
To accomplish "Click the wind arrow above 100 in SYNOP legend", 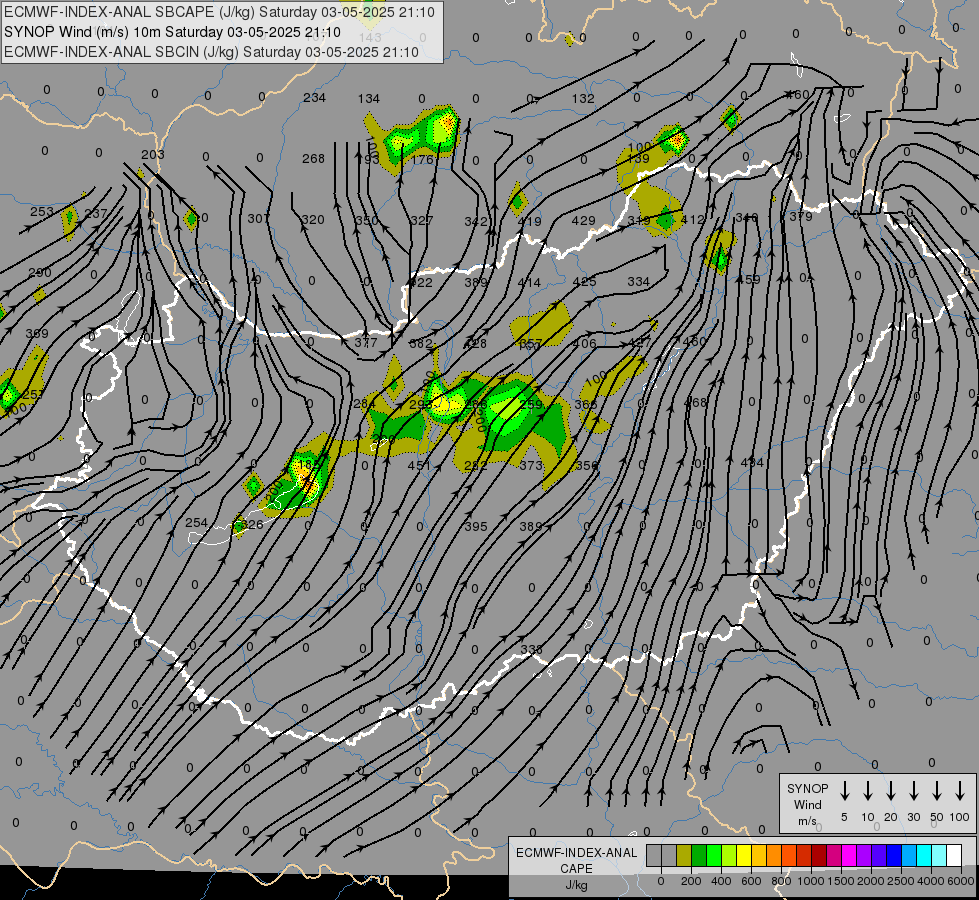I will [960, 791].
